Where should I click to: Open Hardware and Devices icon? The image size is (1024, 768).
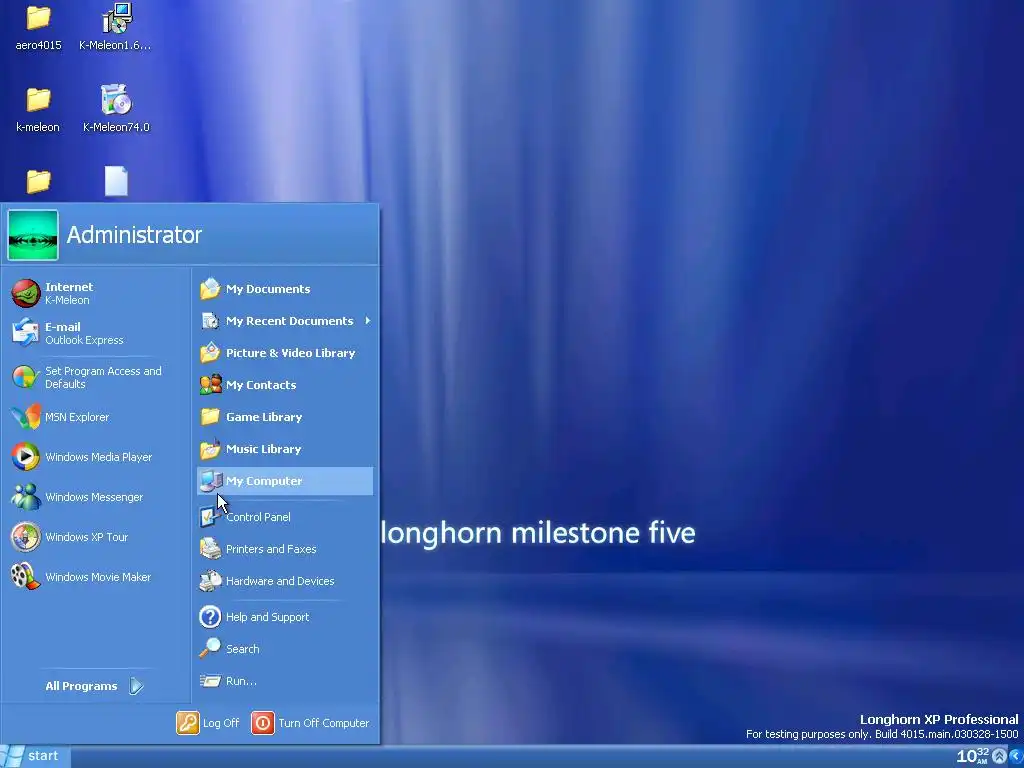210,581
